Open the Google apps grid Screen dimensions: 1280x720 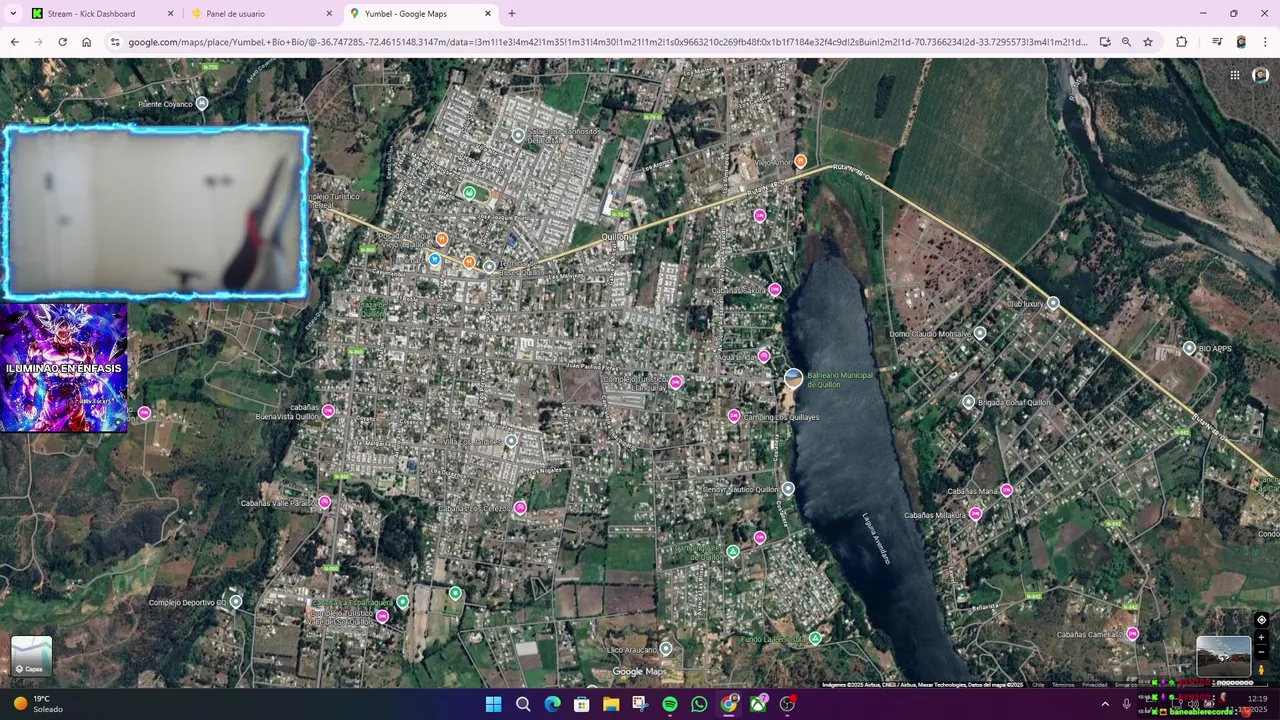(x=1235, y=75)
